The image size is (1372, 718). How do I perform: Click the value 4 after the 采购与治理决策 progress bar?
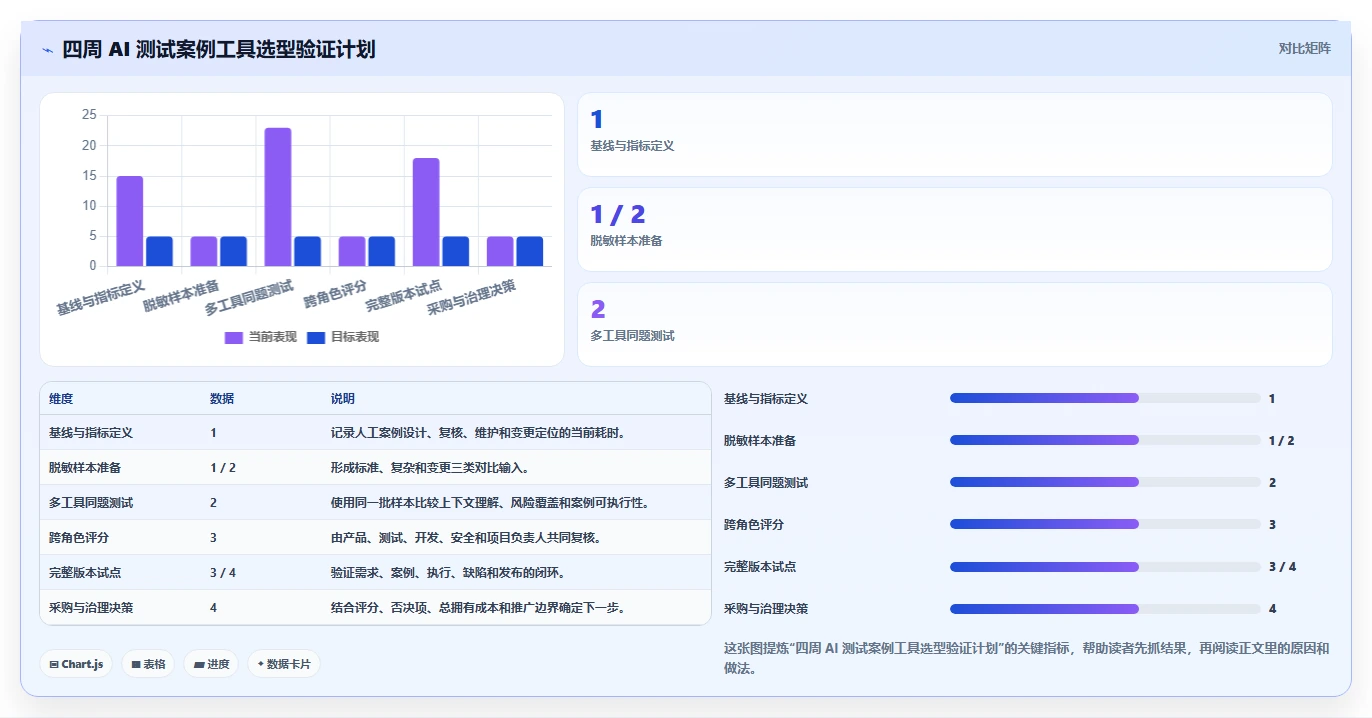point(1273,608)
